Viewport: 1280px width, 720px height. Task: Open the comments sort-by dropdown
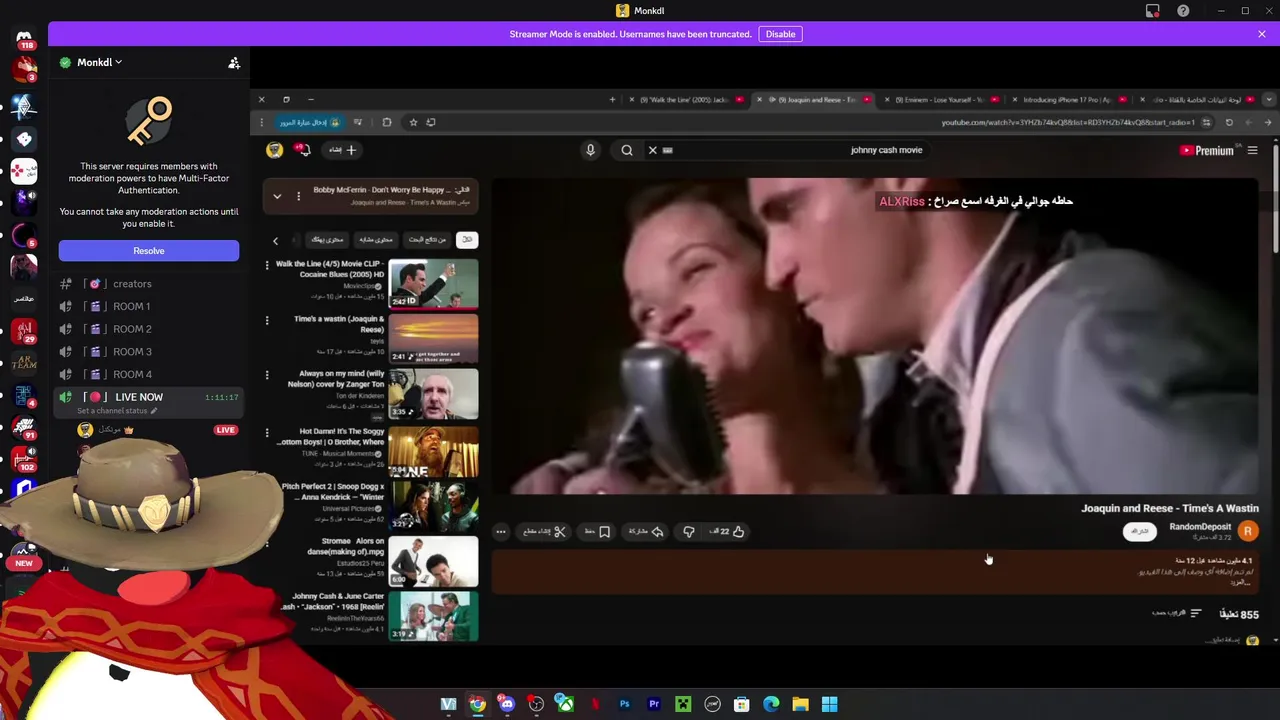(1177, 613)
